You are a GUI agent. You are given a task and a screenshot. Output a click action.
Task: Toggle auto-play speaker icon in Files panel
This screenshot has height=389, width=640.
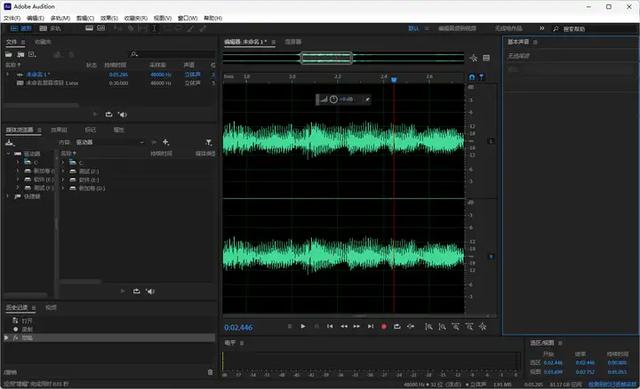tap(122, 115)
